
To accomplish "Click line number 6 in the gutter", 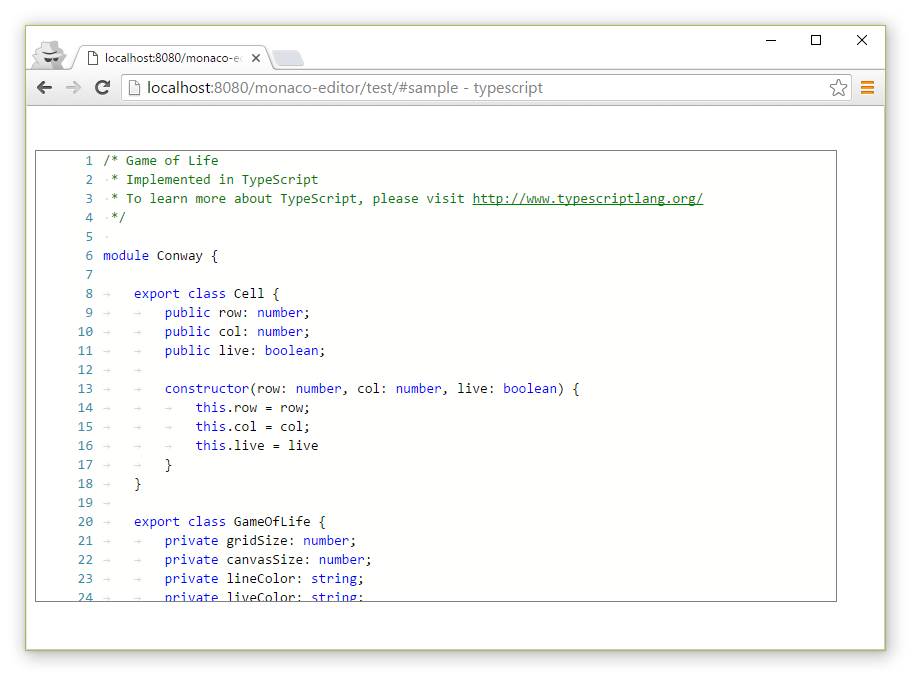I will pos(89,255).
